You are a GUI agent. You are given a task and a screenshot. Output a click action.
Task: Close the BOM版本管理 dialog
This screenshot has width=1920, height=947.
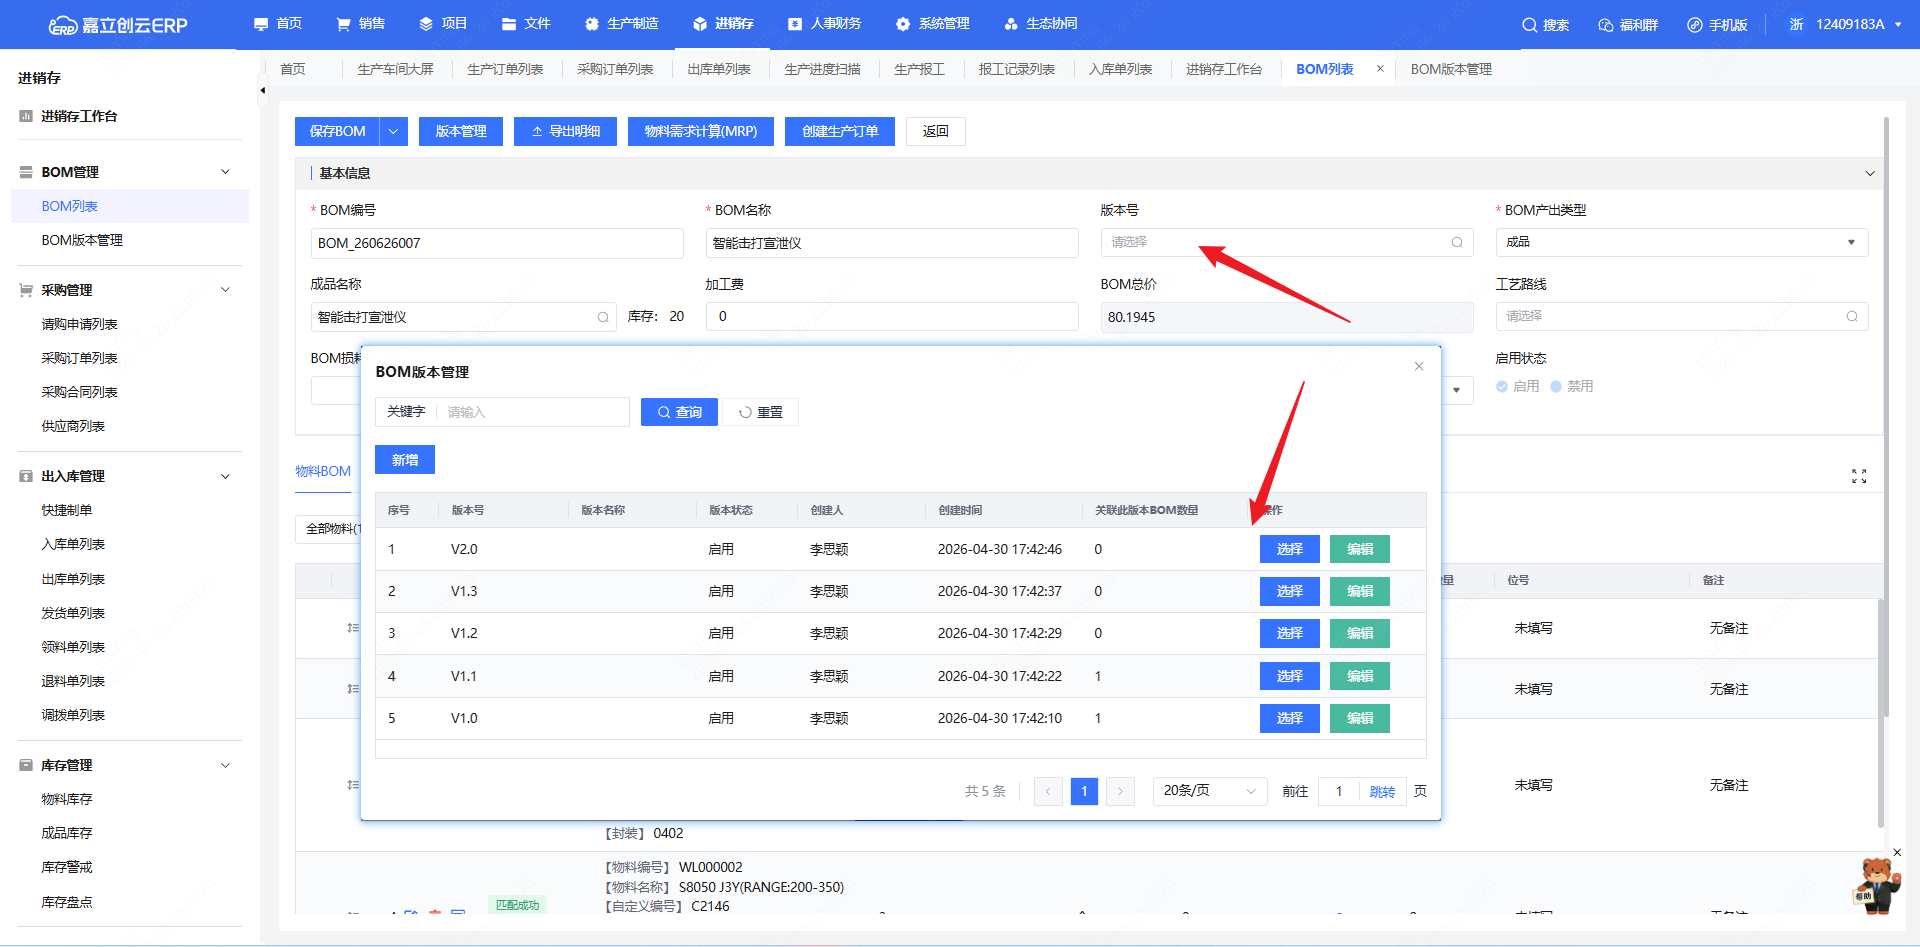[x=1419, y=366]
